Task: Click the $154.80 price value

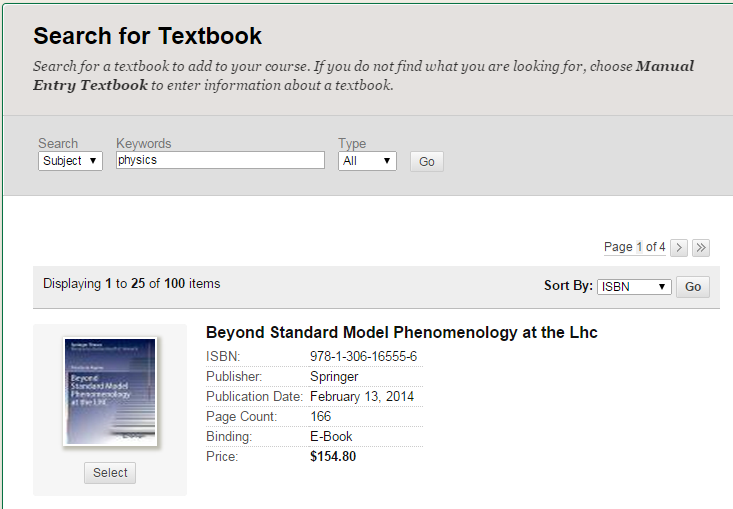Action: [x=333, y=457]
